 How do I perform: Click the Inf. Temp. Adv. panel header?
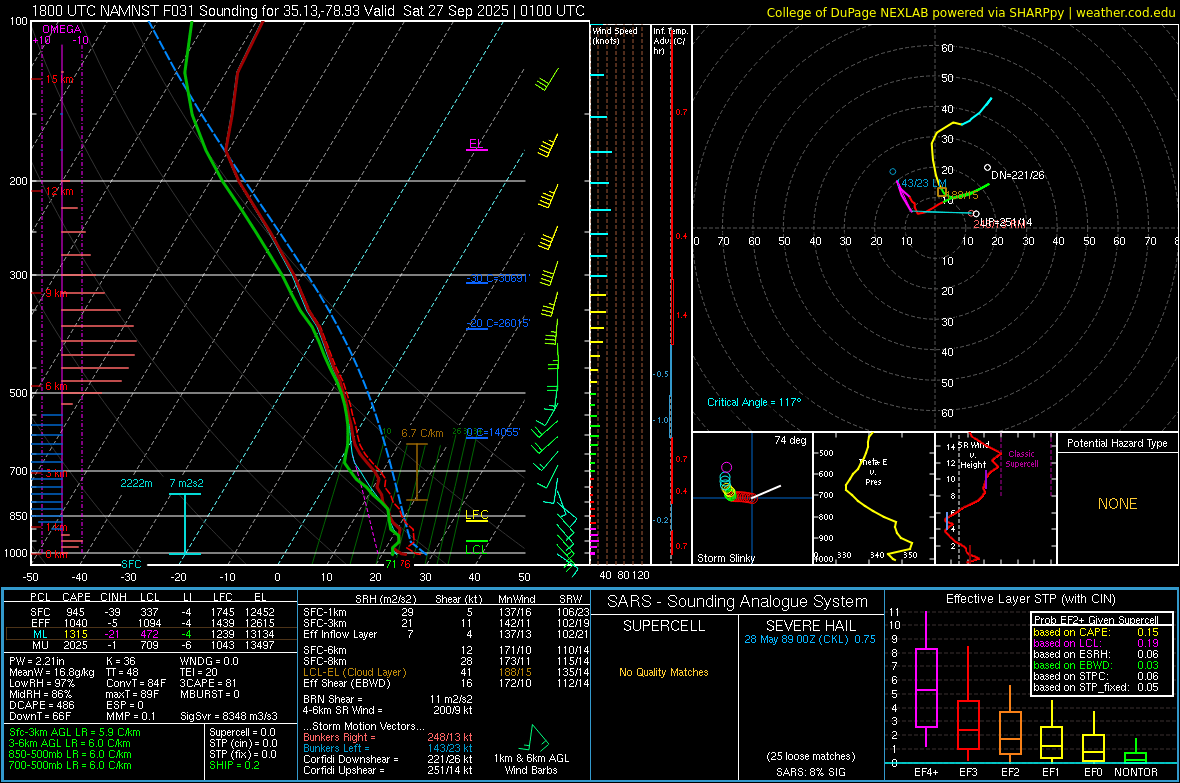click(670, 41)
